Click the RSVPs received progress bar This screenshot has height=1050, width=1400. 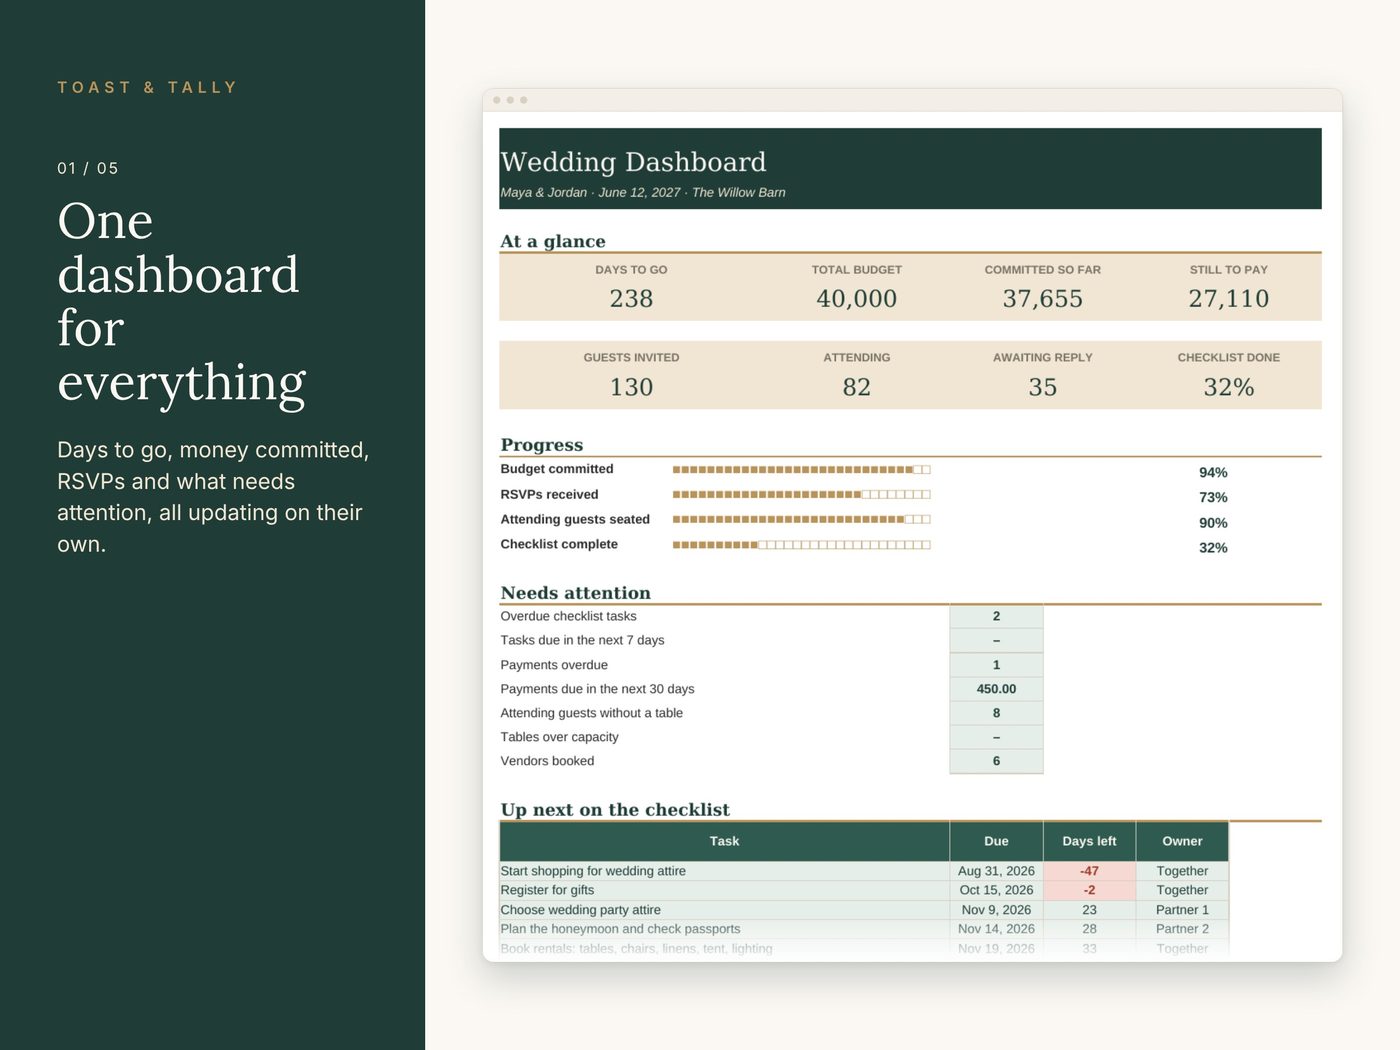tap(801, 494)
